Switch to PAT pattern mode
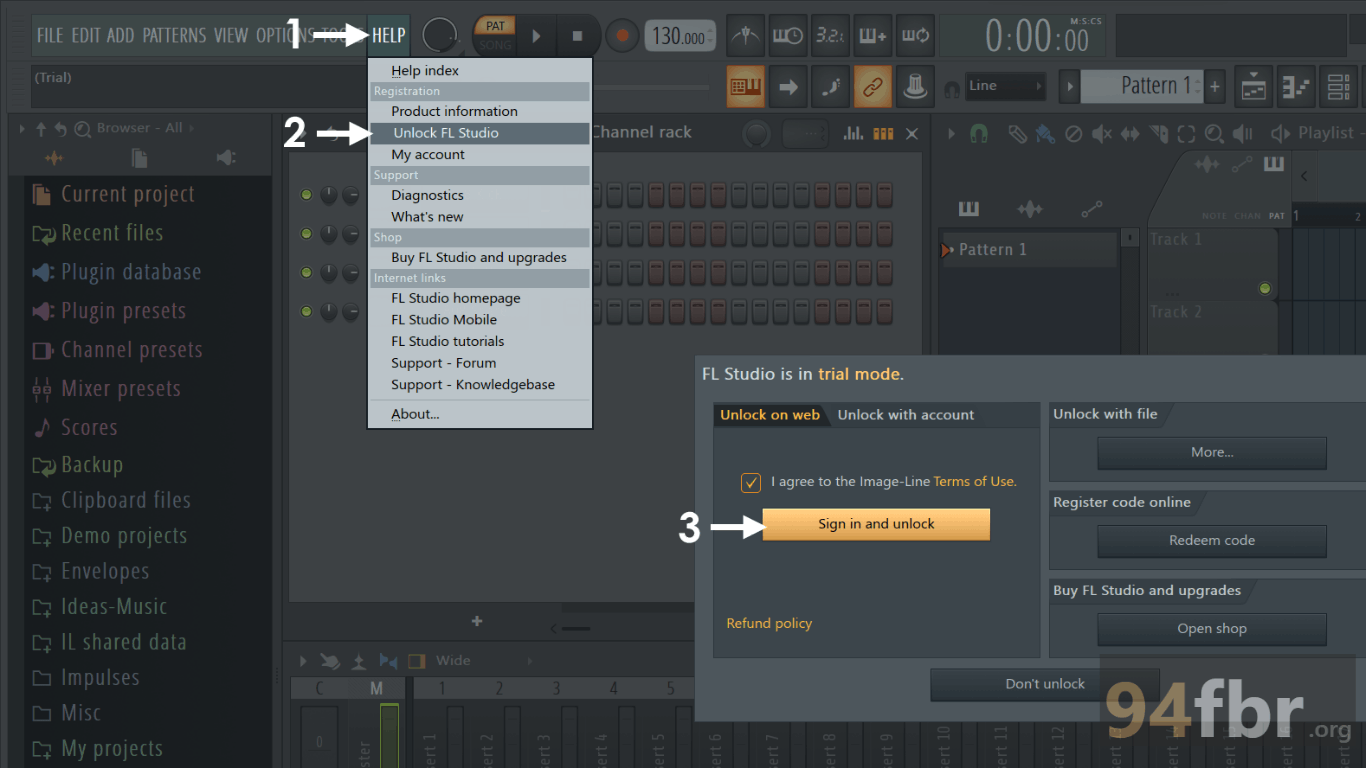Viewport: 1366px width, 768px height. [495, 26]
